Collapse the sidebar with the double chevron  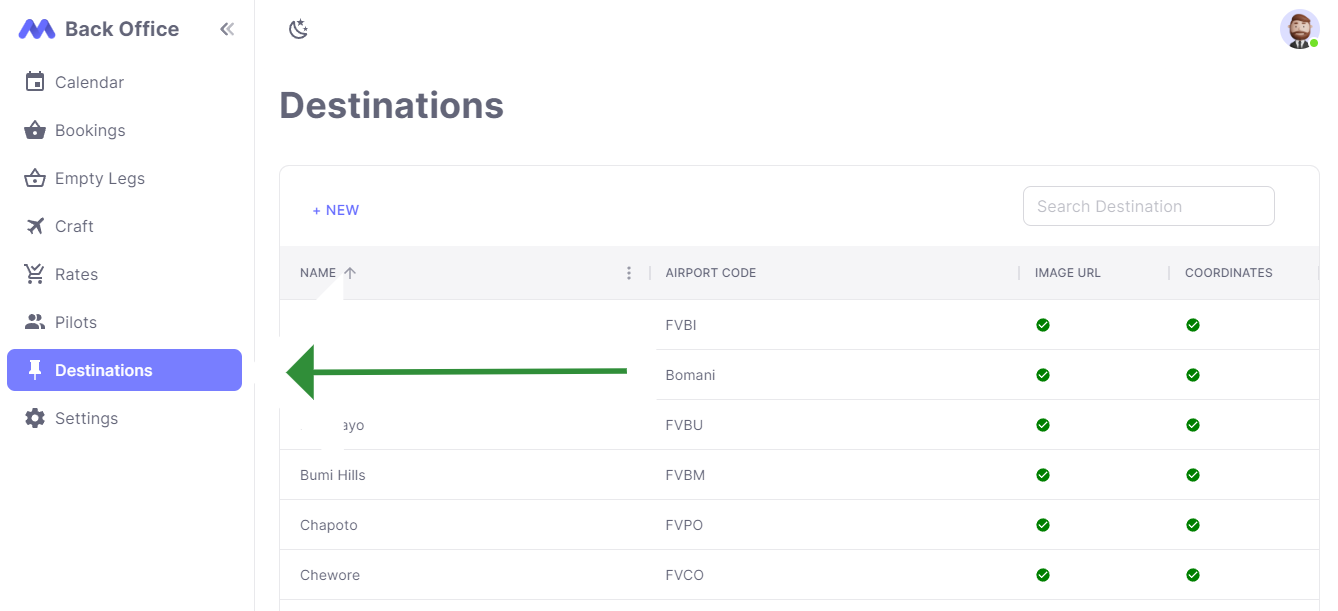tap(227, 29)
